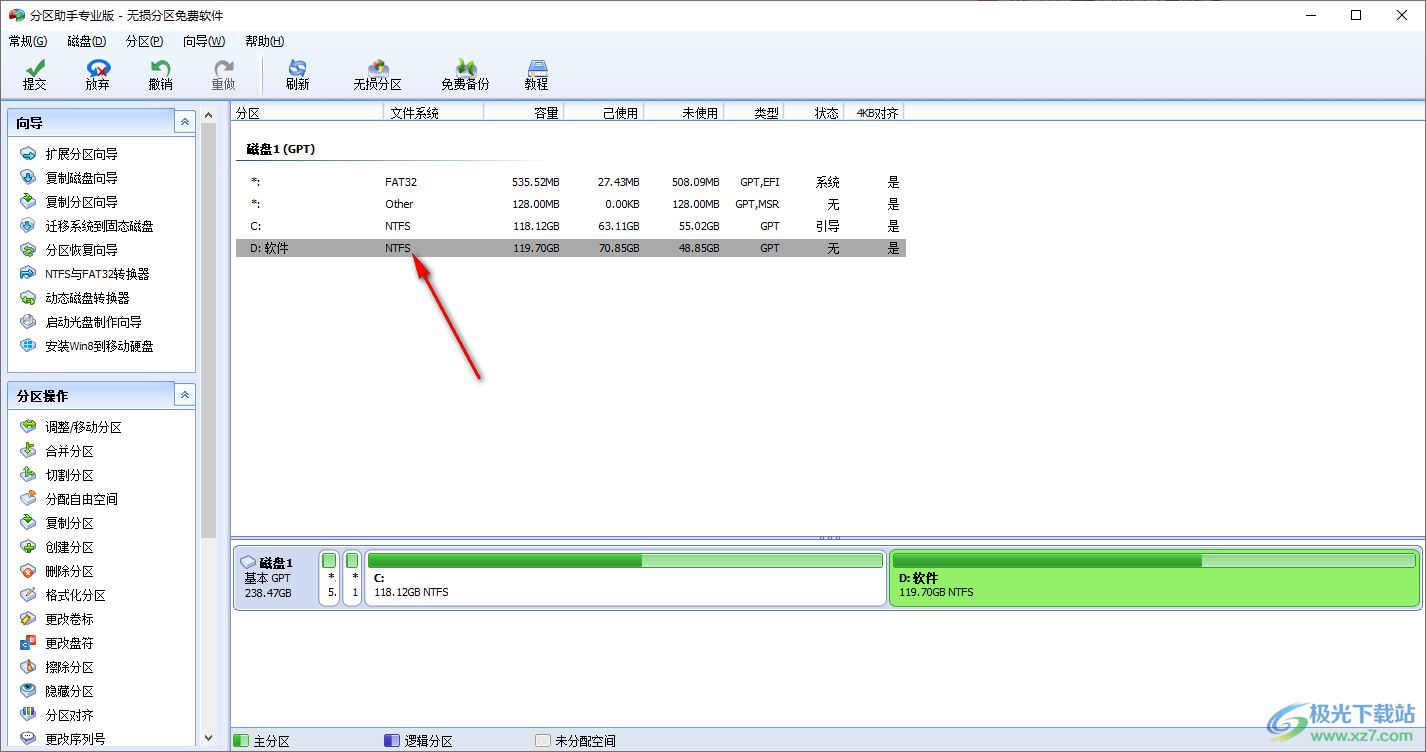1426x752 pixels.
Task: Open the 磁盘(D) menu
Action: 87,41
